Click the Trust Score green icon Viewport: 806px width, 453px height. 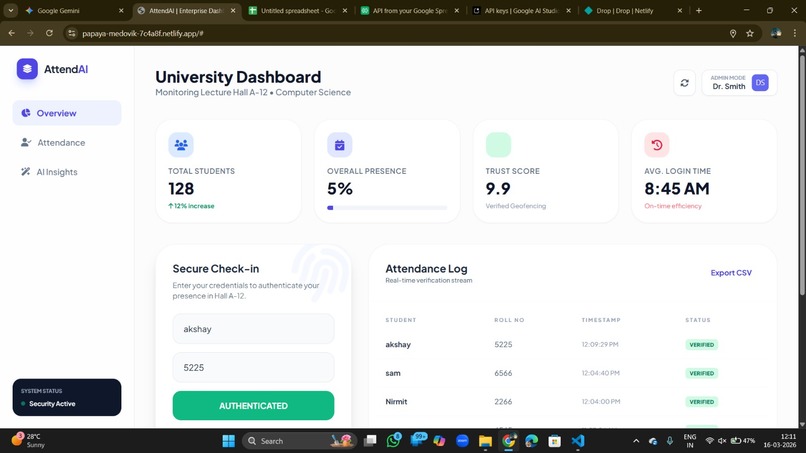click(498, 145)
